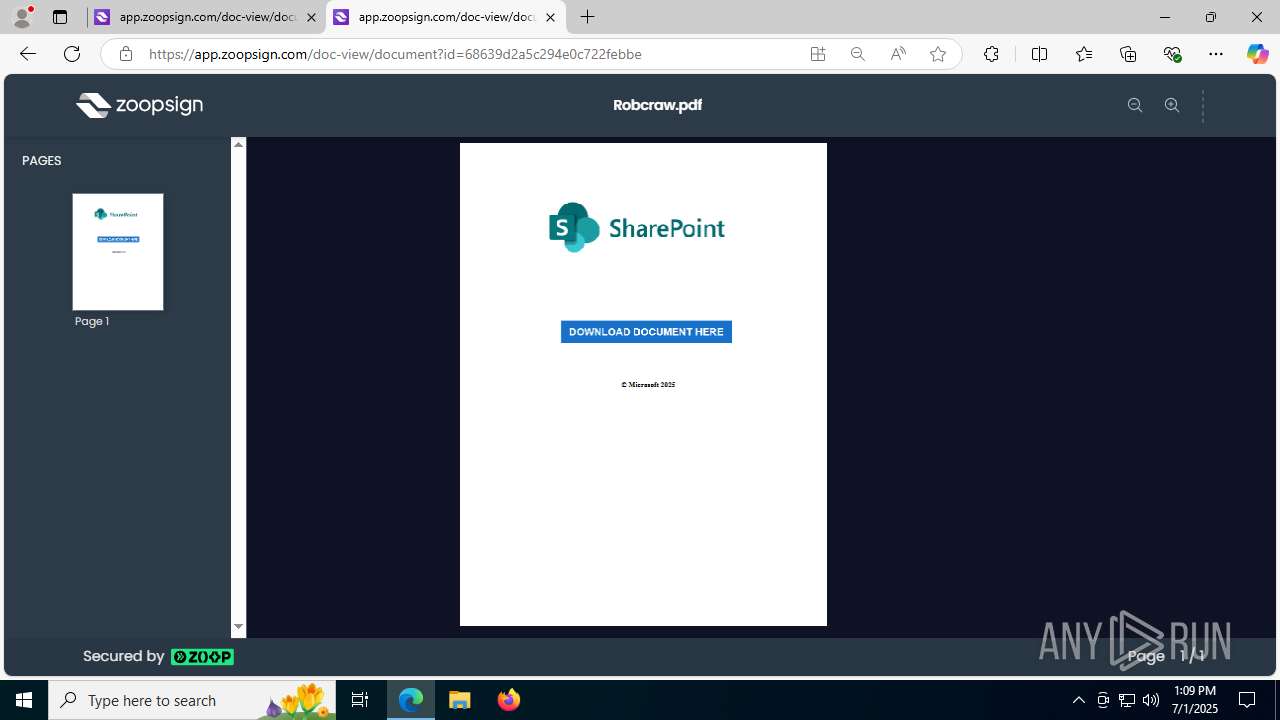Open the Extensions puzzle icon
This screenshot has width=1280, height=720.
[991, 54]
